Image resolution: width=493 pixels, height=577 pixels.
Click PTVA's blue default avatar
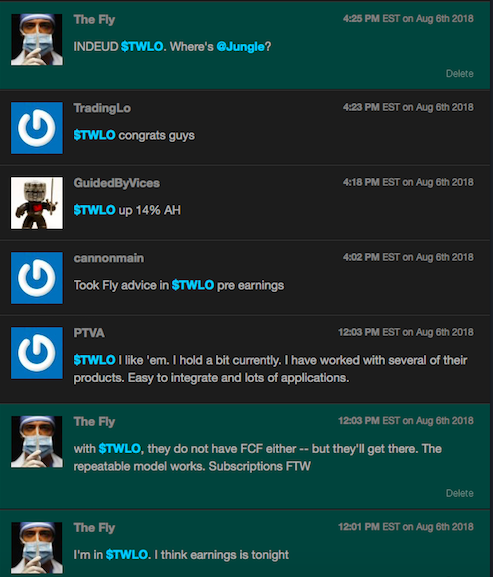click(37, 353)
